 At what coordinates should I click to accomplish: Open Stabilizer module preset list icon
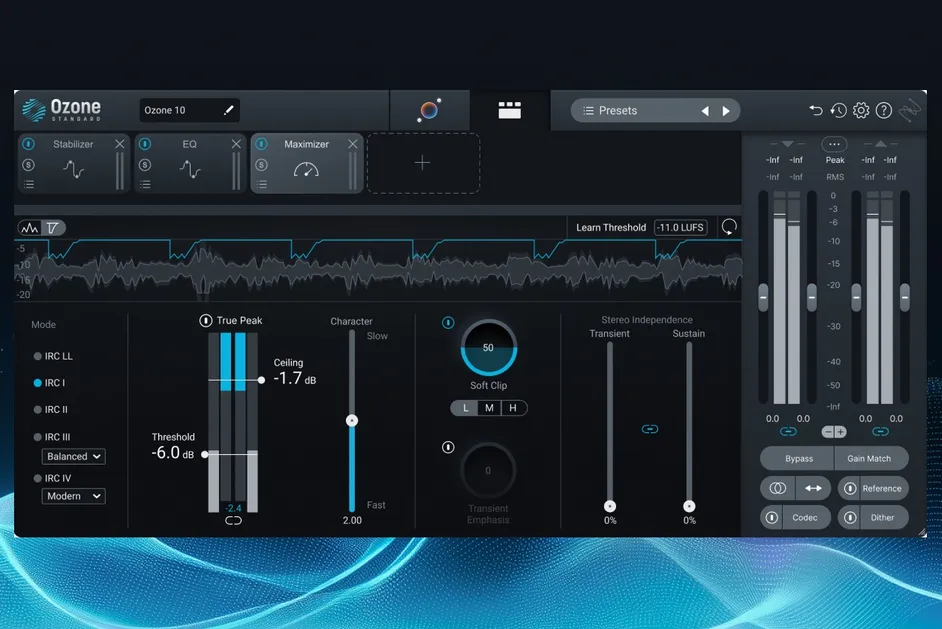[x=29, y=184]
